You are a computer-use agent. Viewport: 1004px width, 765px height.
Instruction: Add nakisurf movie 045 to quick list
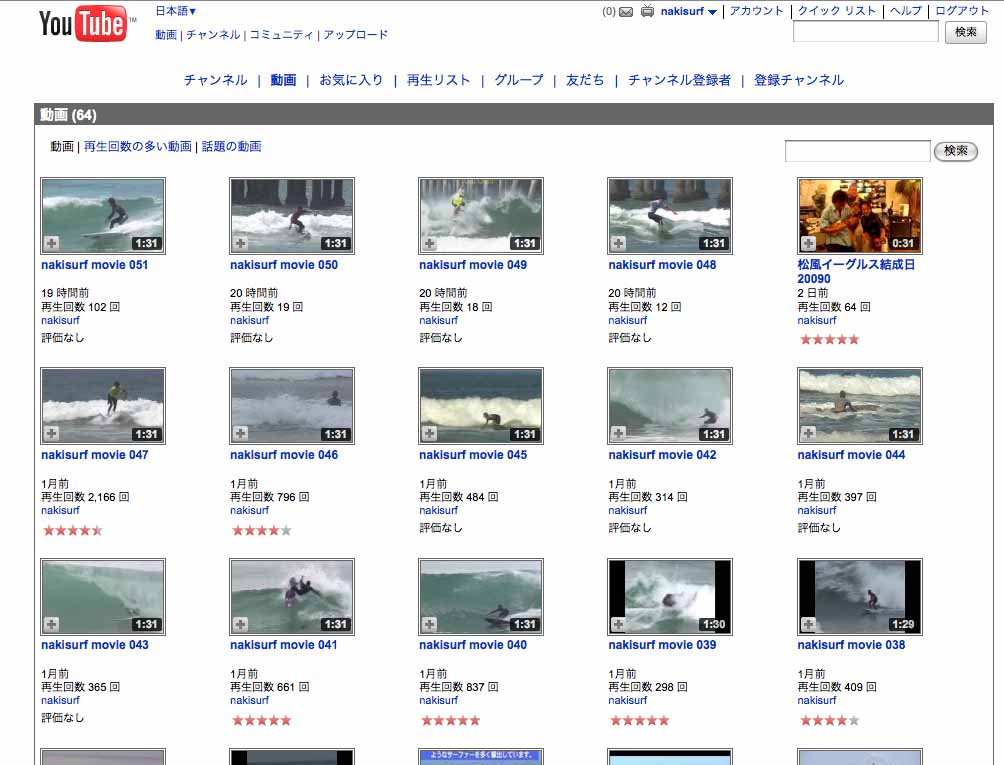(429, 433)
